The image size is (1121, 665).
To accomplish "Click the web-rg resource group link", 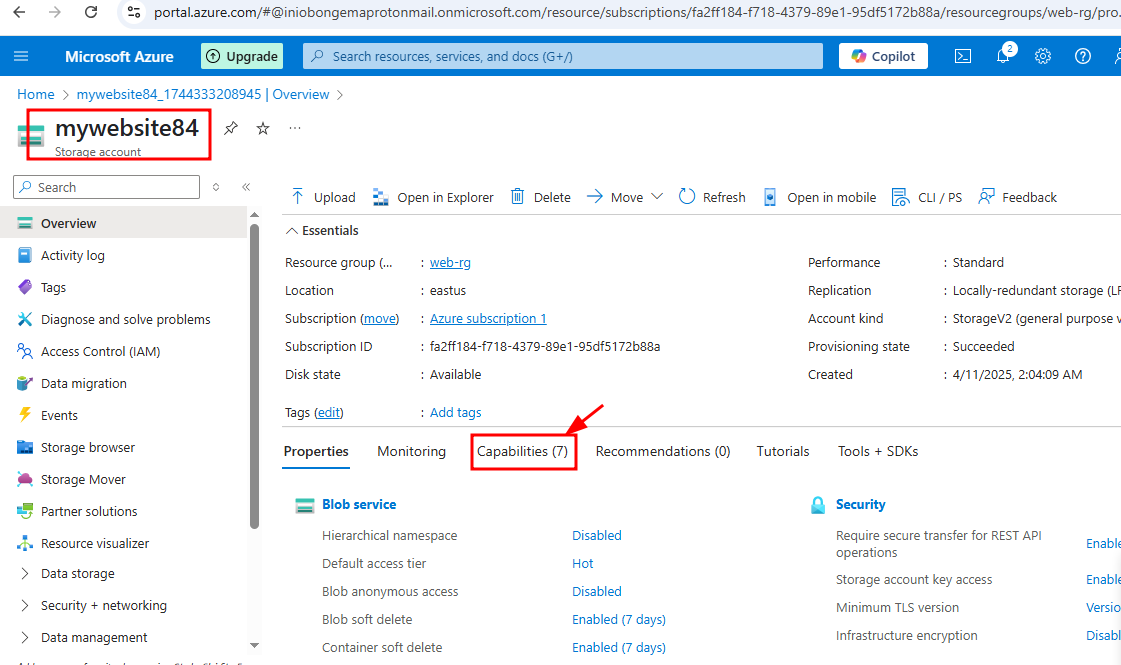I will point(450,262).
